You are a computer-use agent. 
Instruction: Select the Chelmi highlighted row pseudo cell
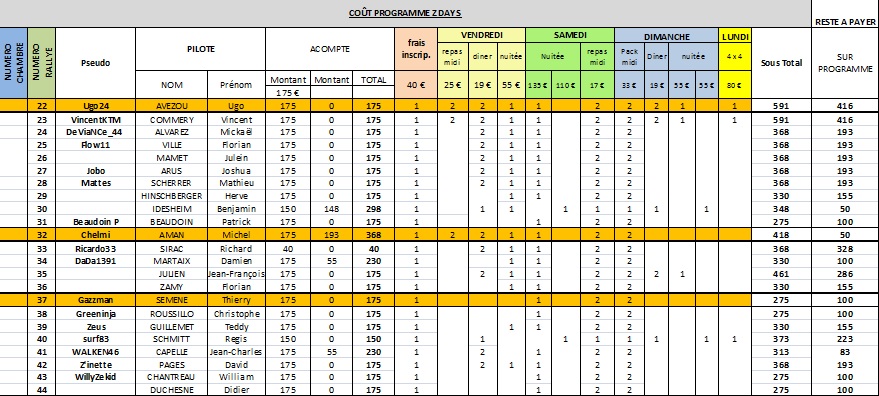click(96, 234)
